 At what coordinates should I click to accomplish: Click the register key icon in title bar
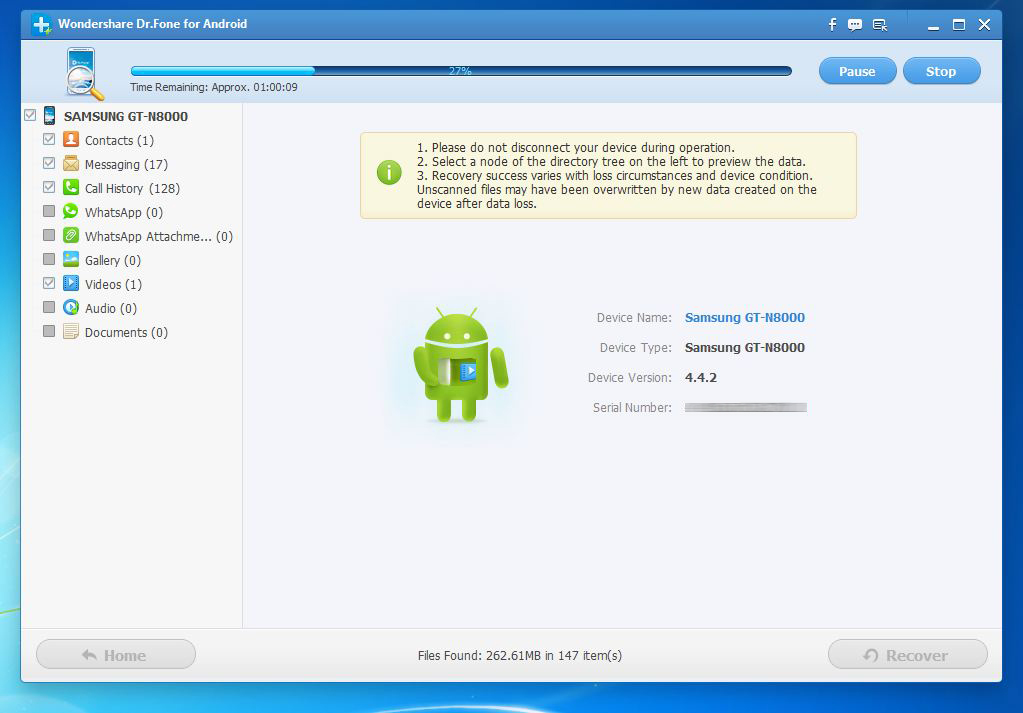pos(879,25)
